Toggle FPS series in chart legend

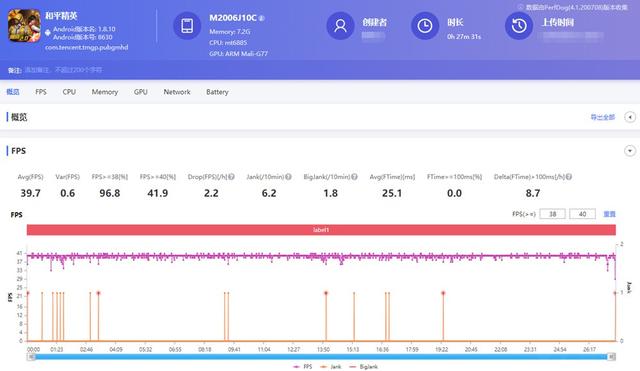[302, 367]
